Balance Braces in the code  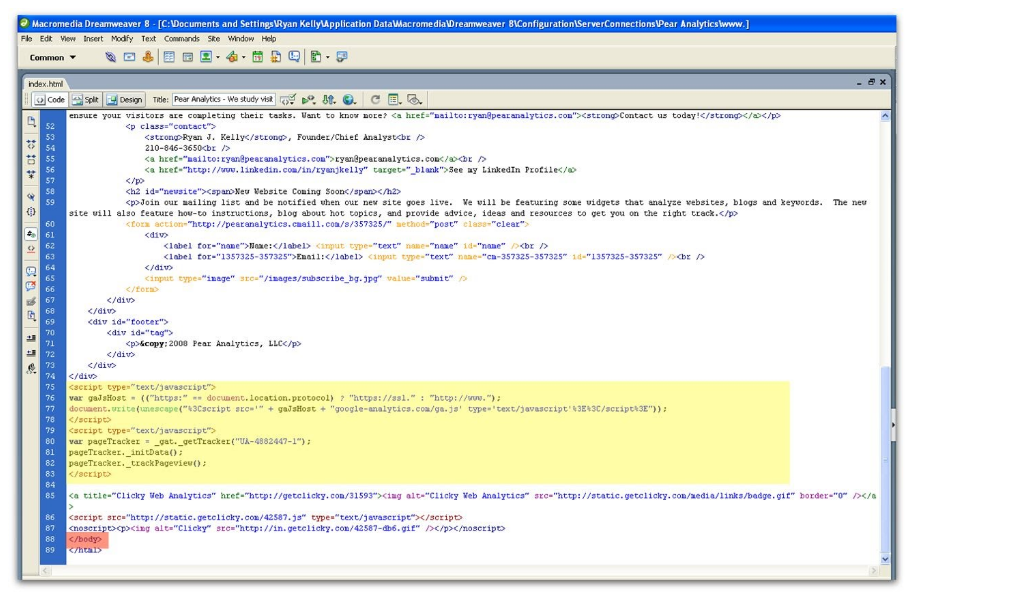(x=31, y=212)
